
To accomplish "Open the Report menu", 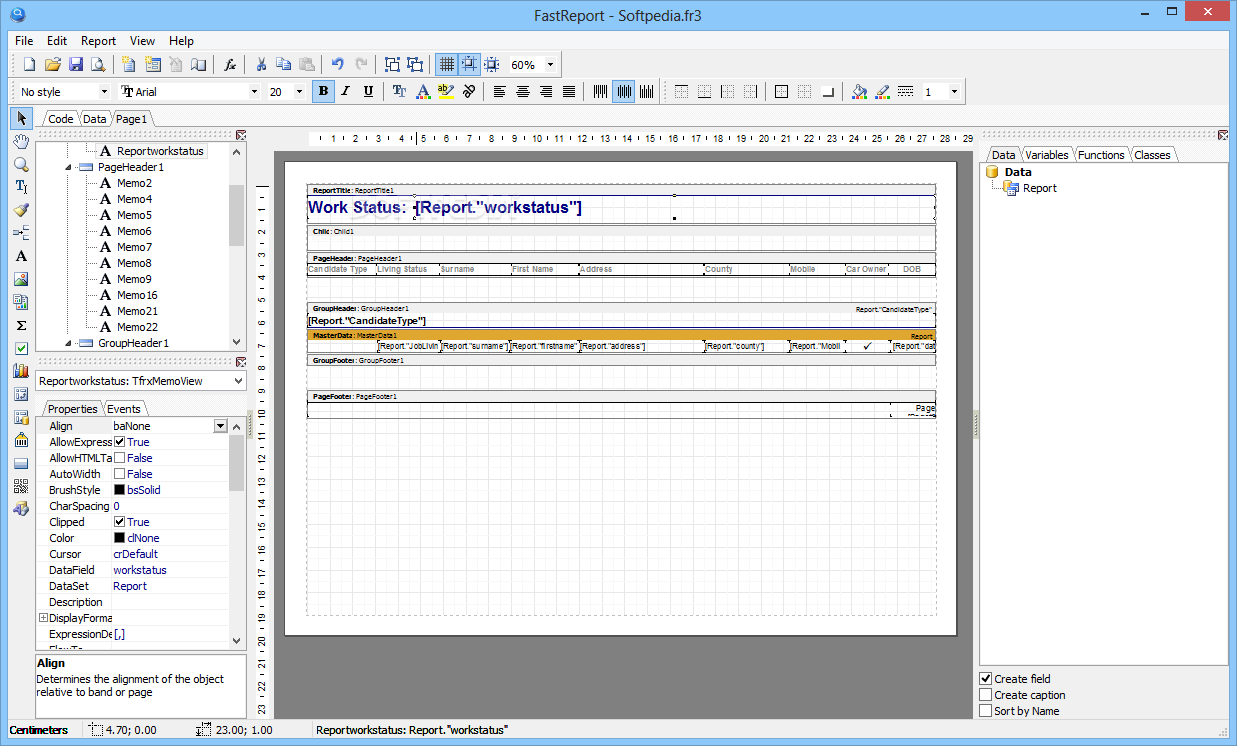I will click(99, 41).
